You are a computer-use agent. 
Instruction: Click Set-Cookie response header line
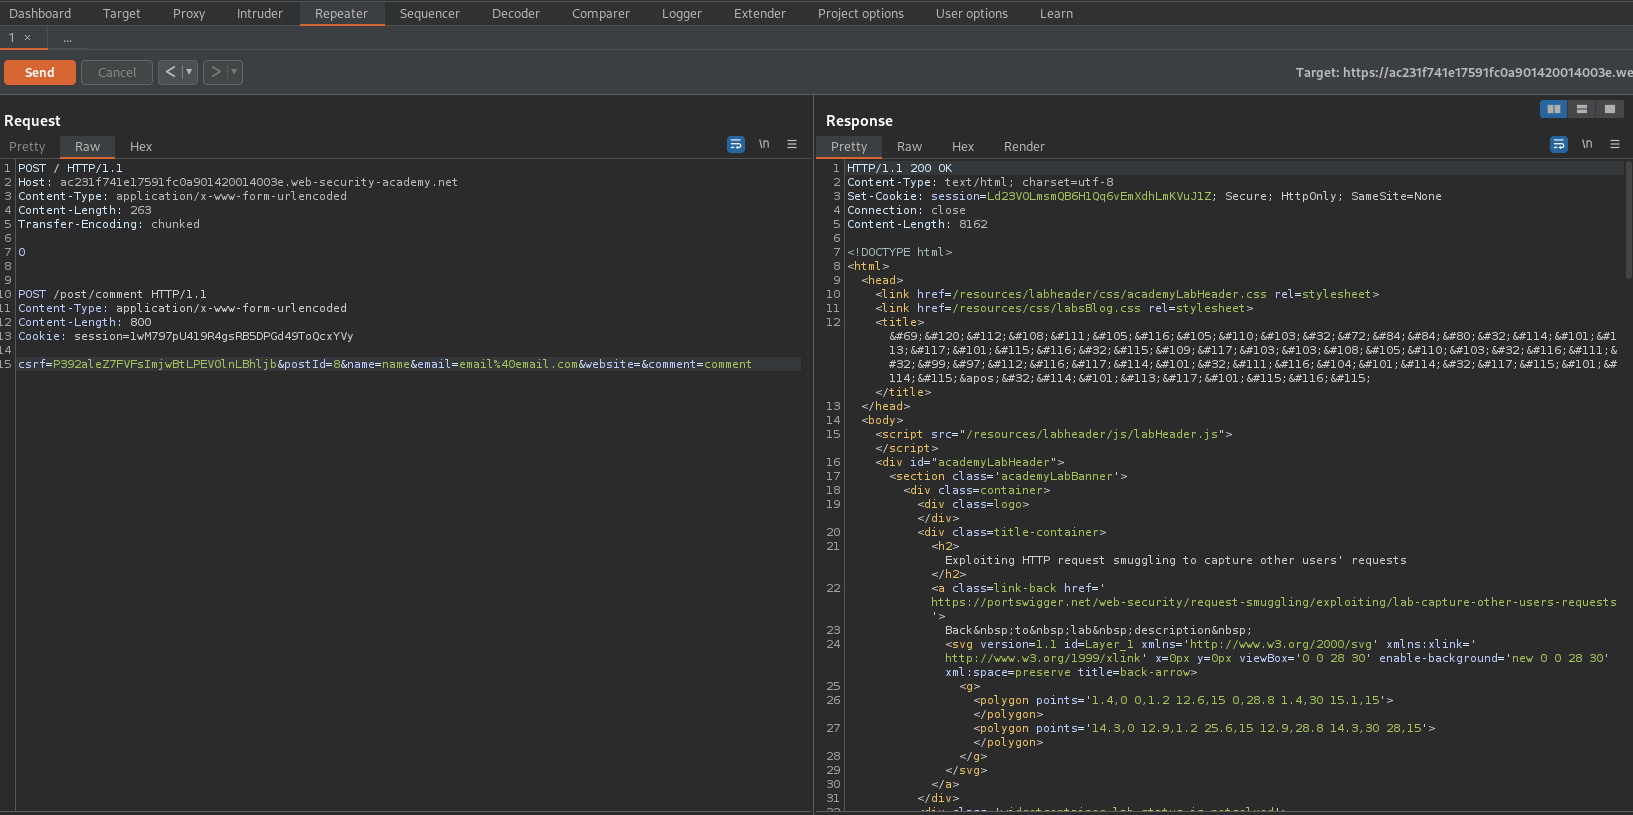click(1144, 196)
